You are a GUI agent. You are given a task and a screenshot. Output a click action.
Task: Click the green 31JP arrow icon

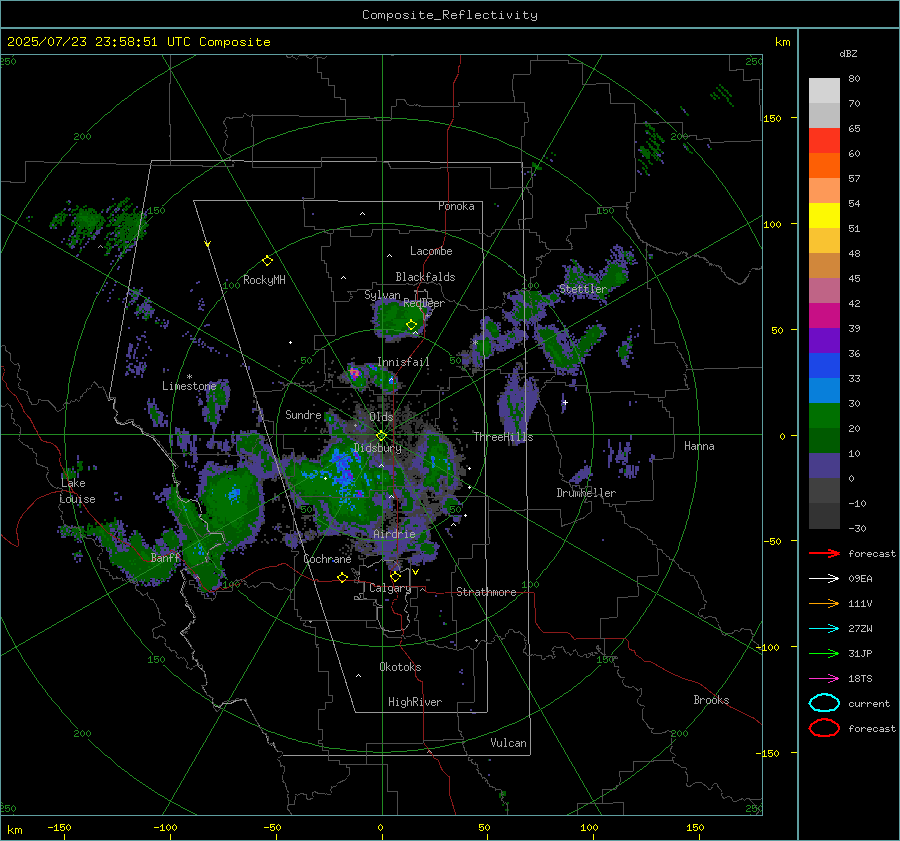click(x=824, y=653)
